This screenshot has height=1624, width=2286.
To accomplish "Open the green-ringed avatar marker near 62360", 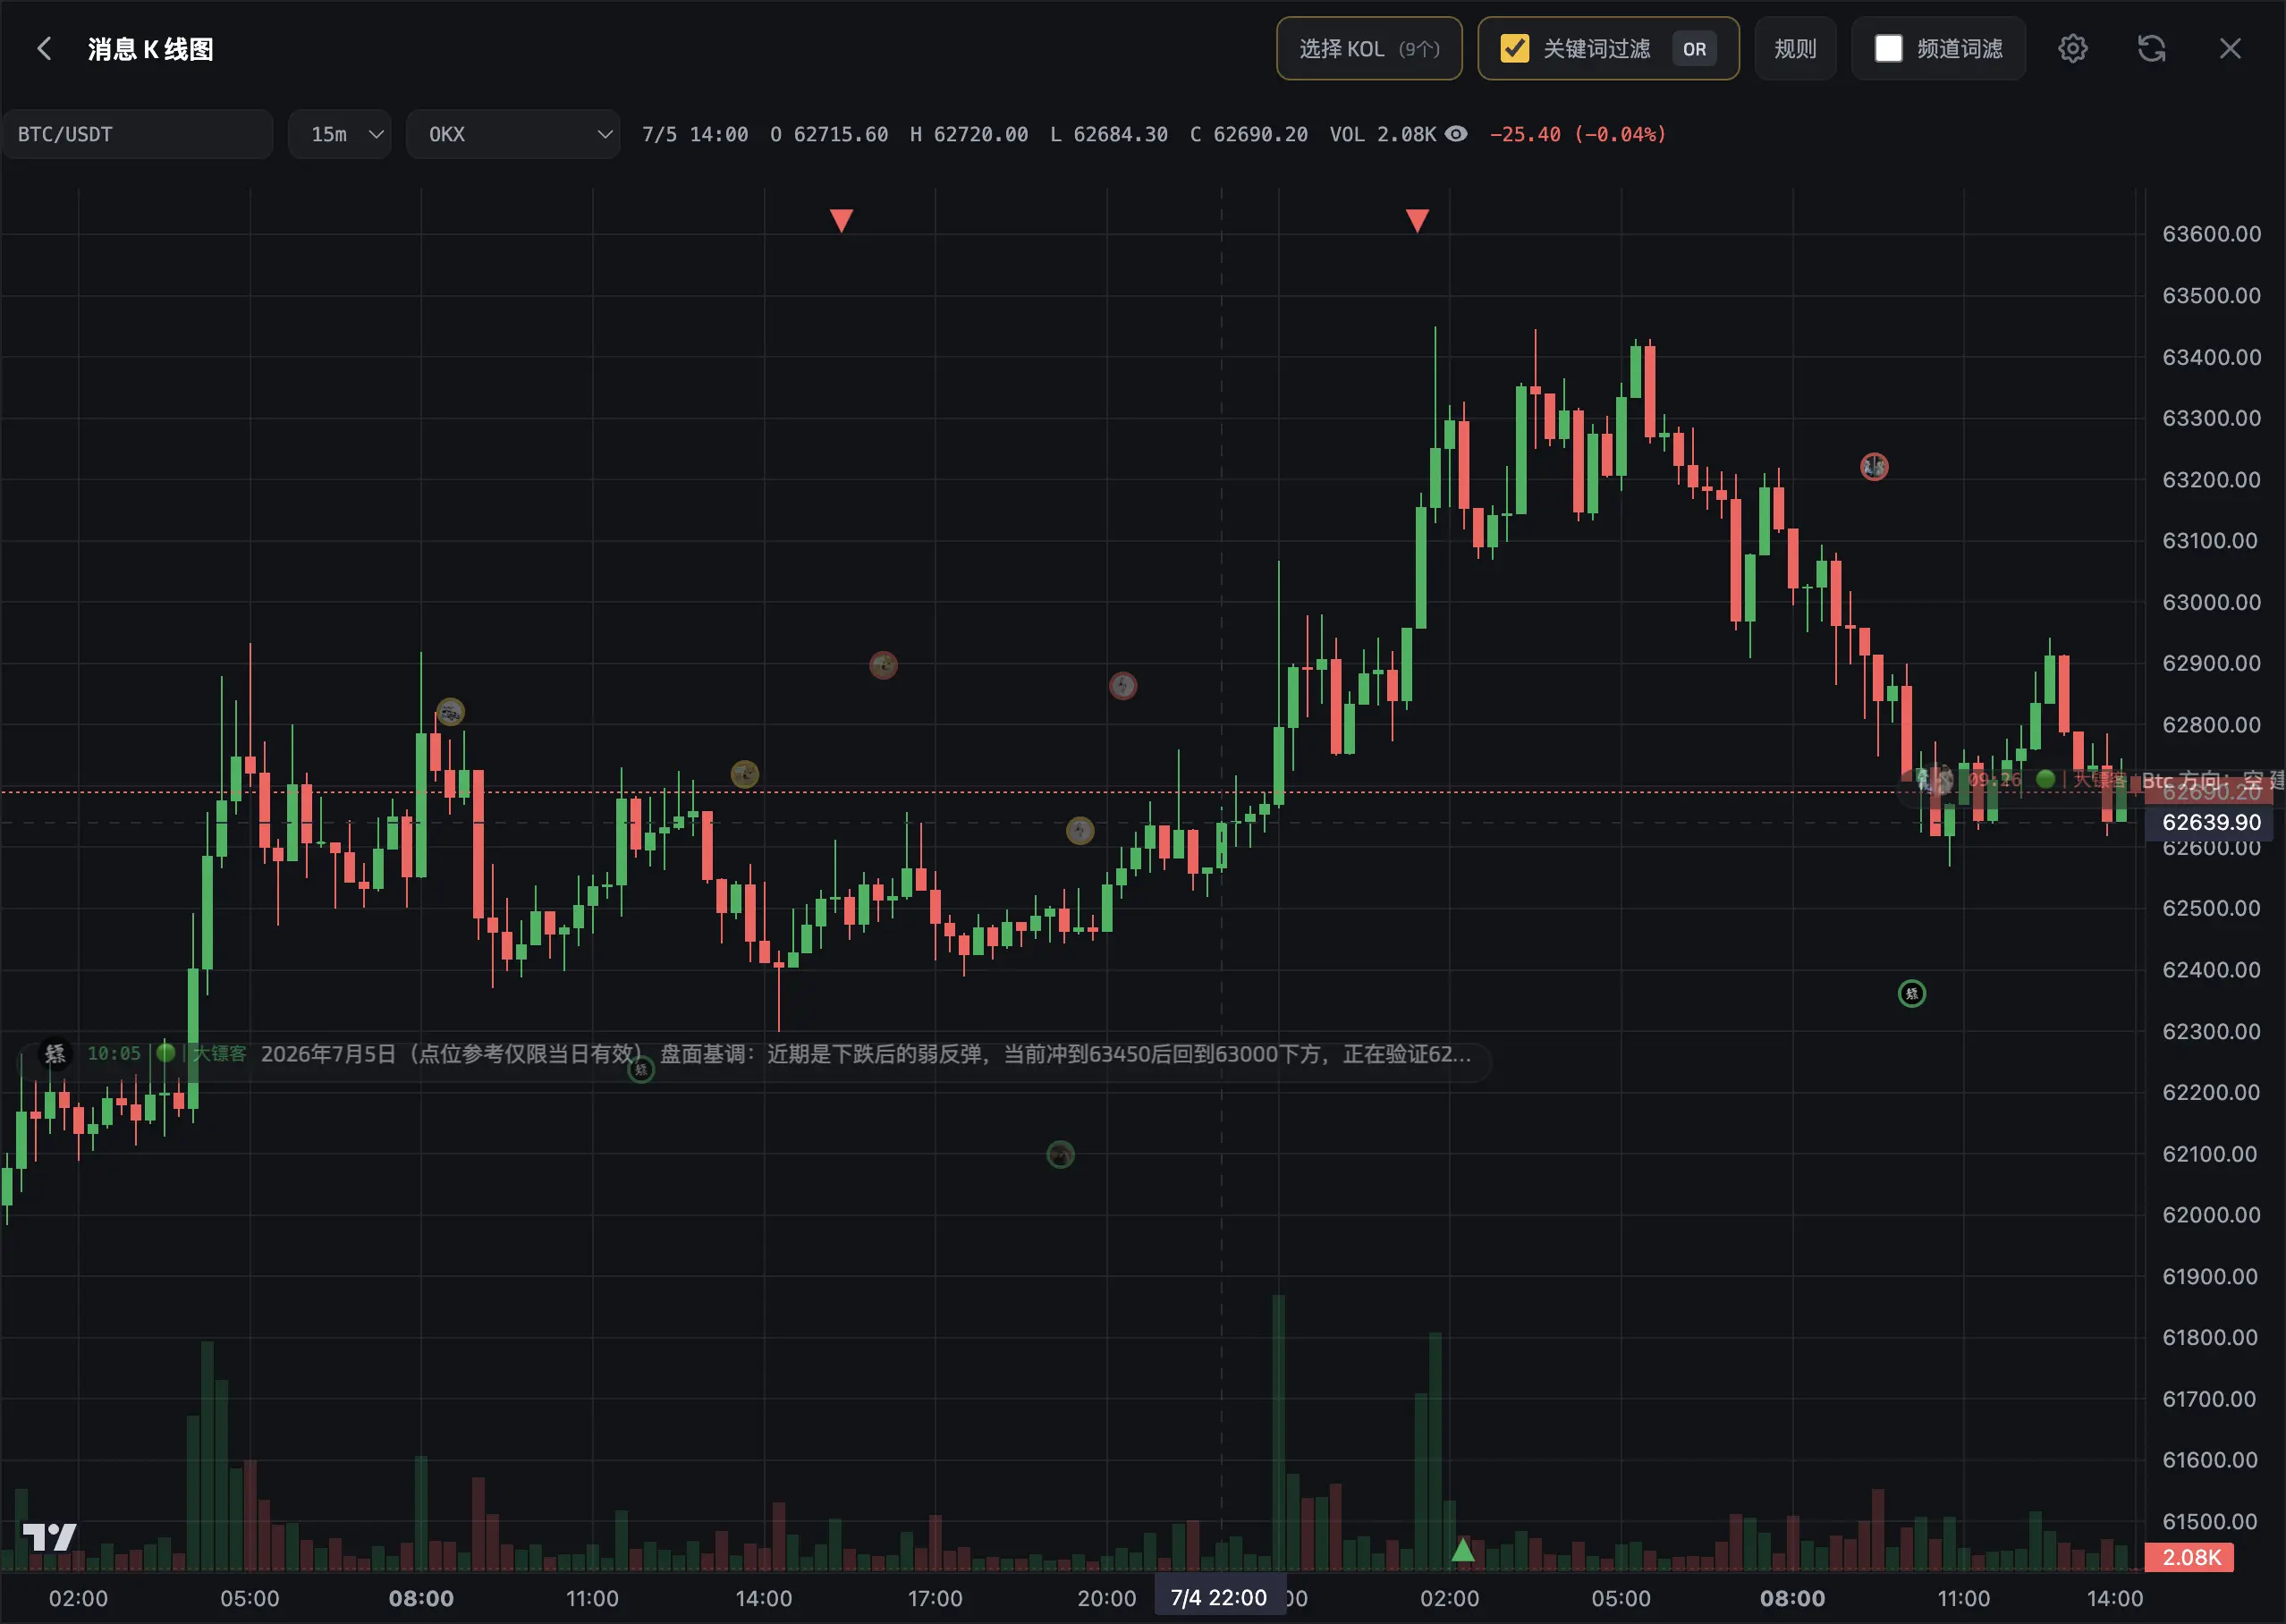I will 1912,993.
